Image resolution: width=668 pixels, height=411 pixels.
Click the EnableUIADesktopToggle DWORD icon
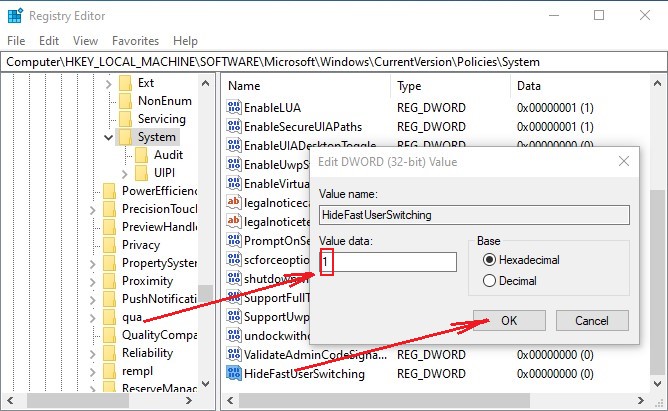tap(233, 145)
